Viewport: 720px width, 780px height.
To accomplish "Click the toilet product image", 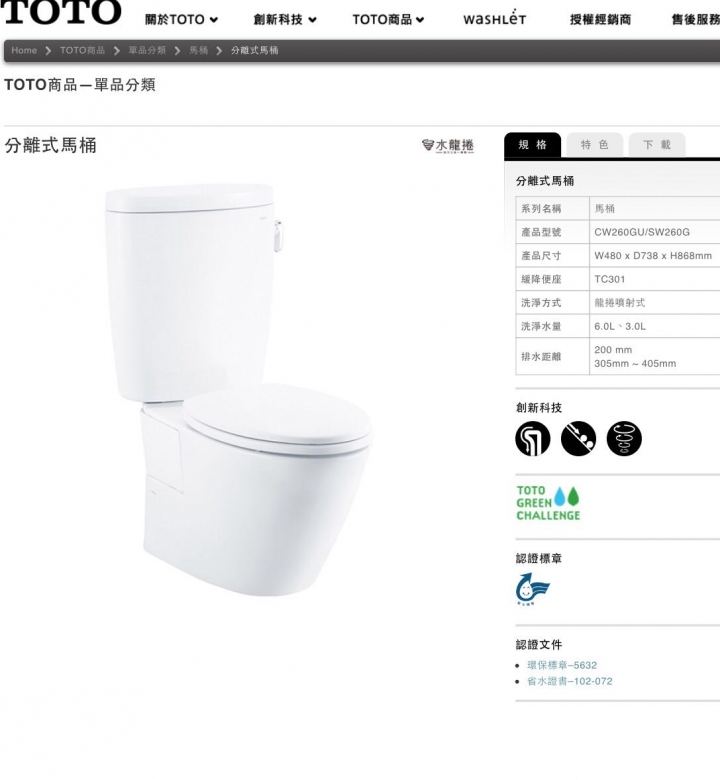I will point(238,390).
